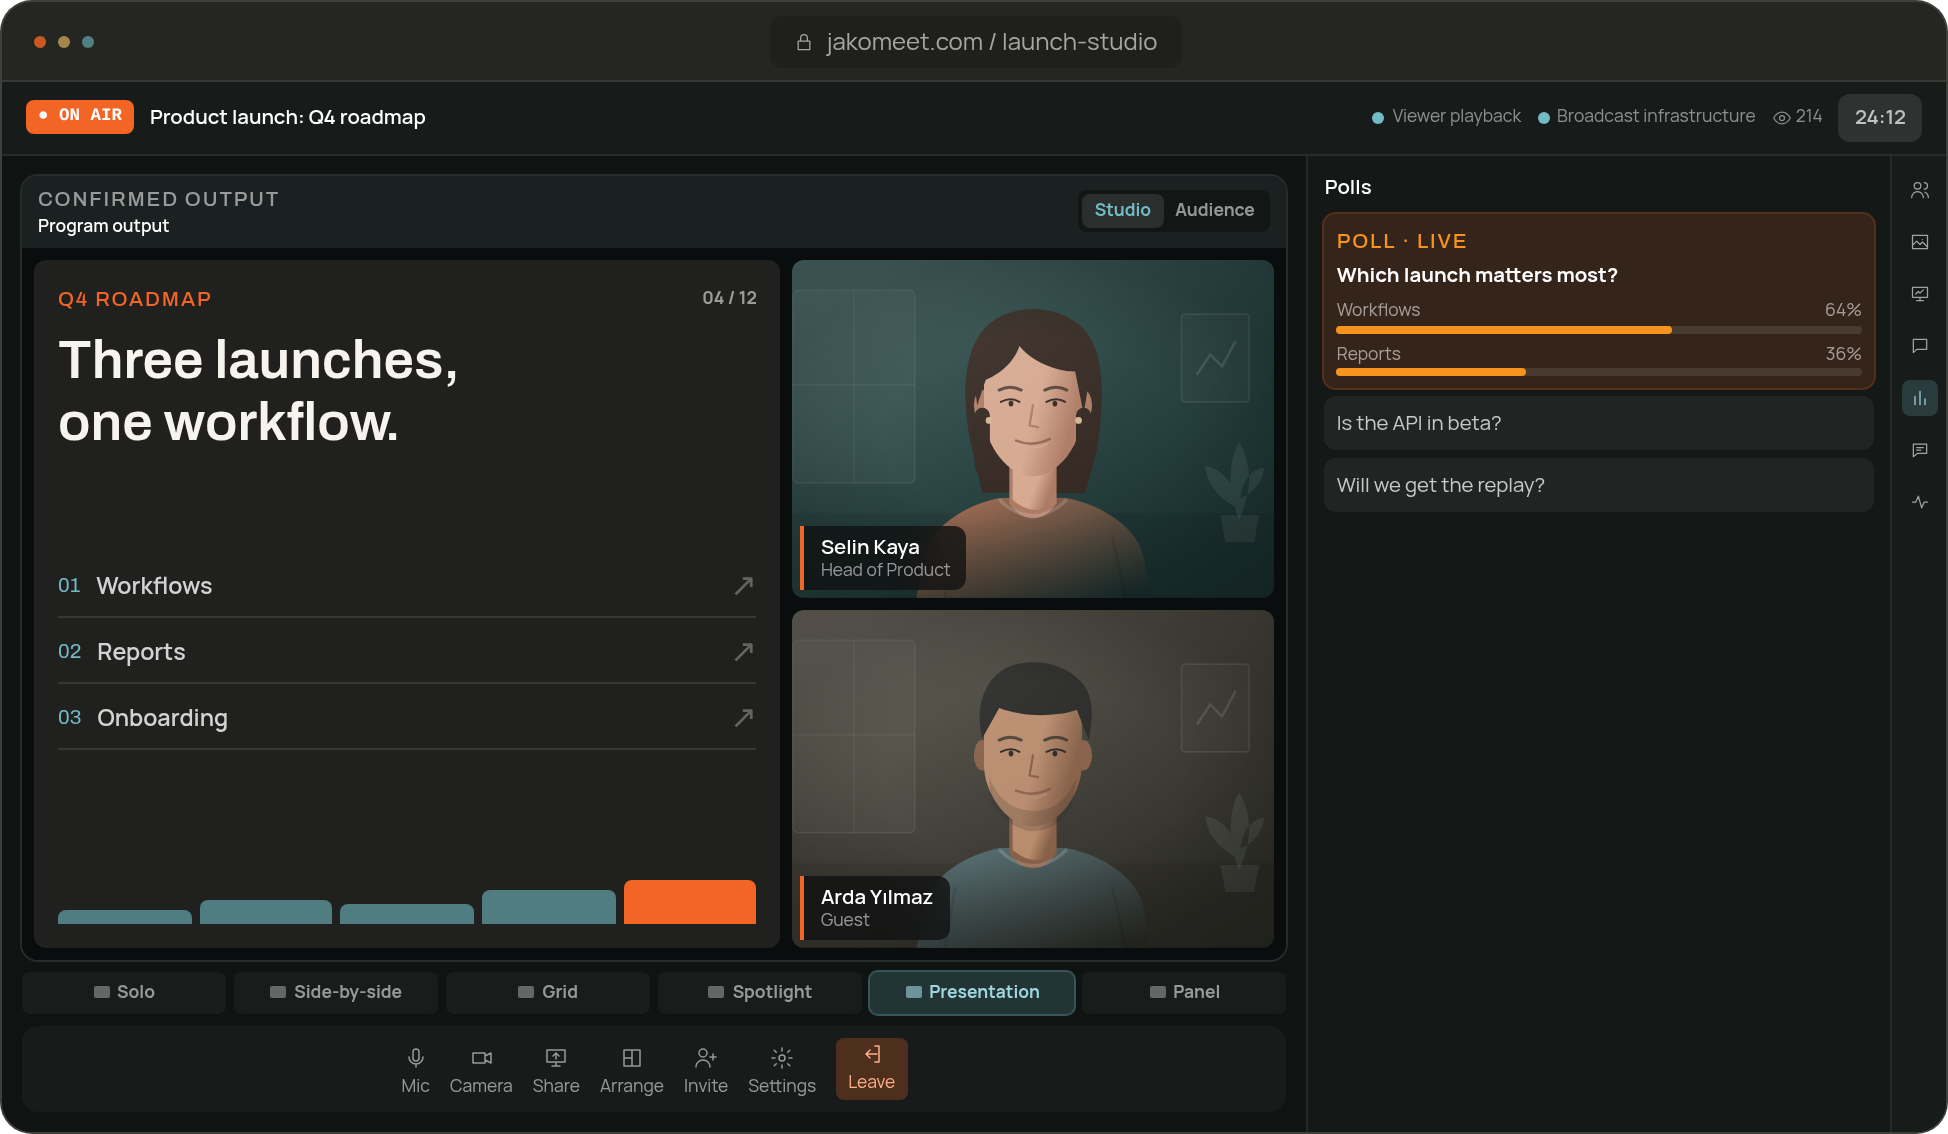Click the arrow icon beside Workflows
Screen dimensions: 1948x1134
pyautogui.click(x=743, y=586)
